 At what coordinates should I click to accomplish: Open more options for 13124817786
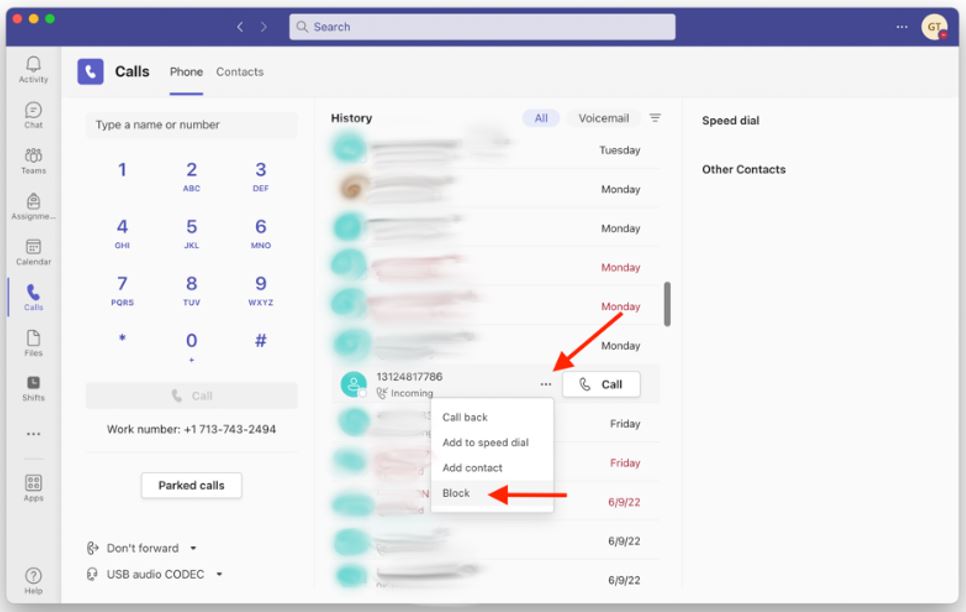(545, 383)
